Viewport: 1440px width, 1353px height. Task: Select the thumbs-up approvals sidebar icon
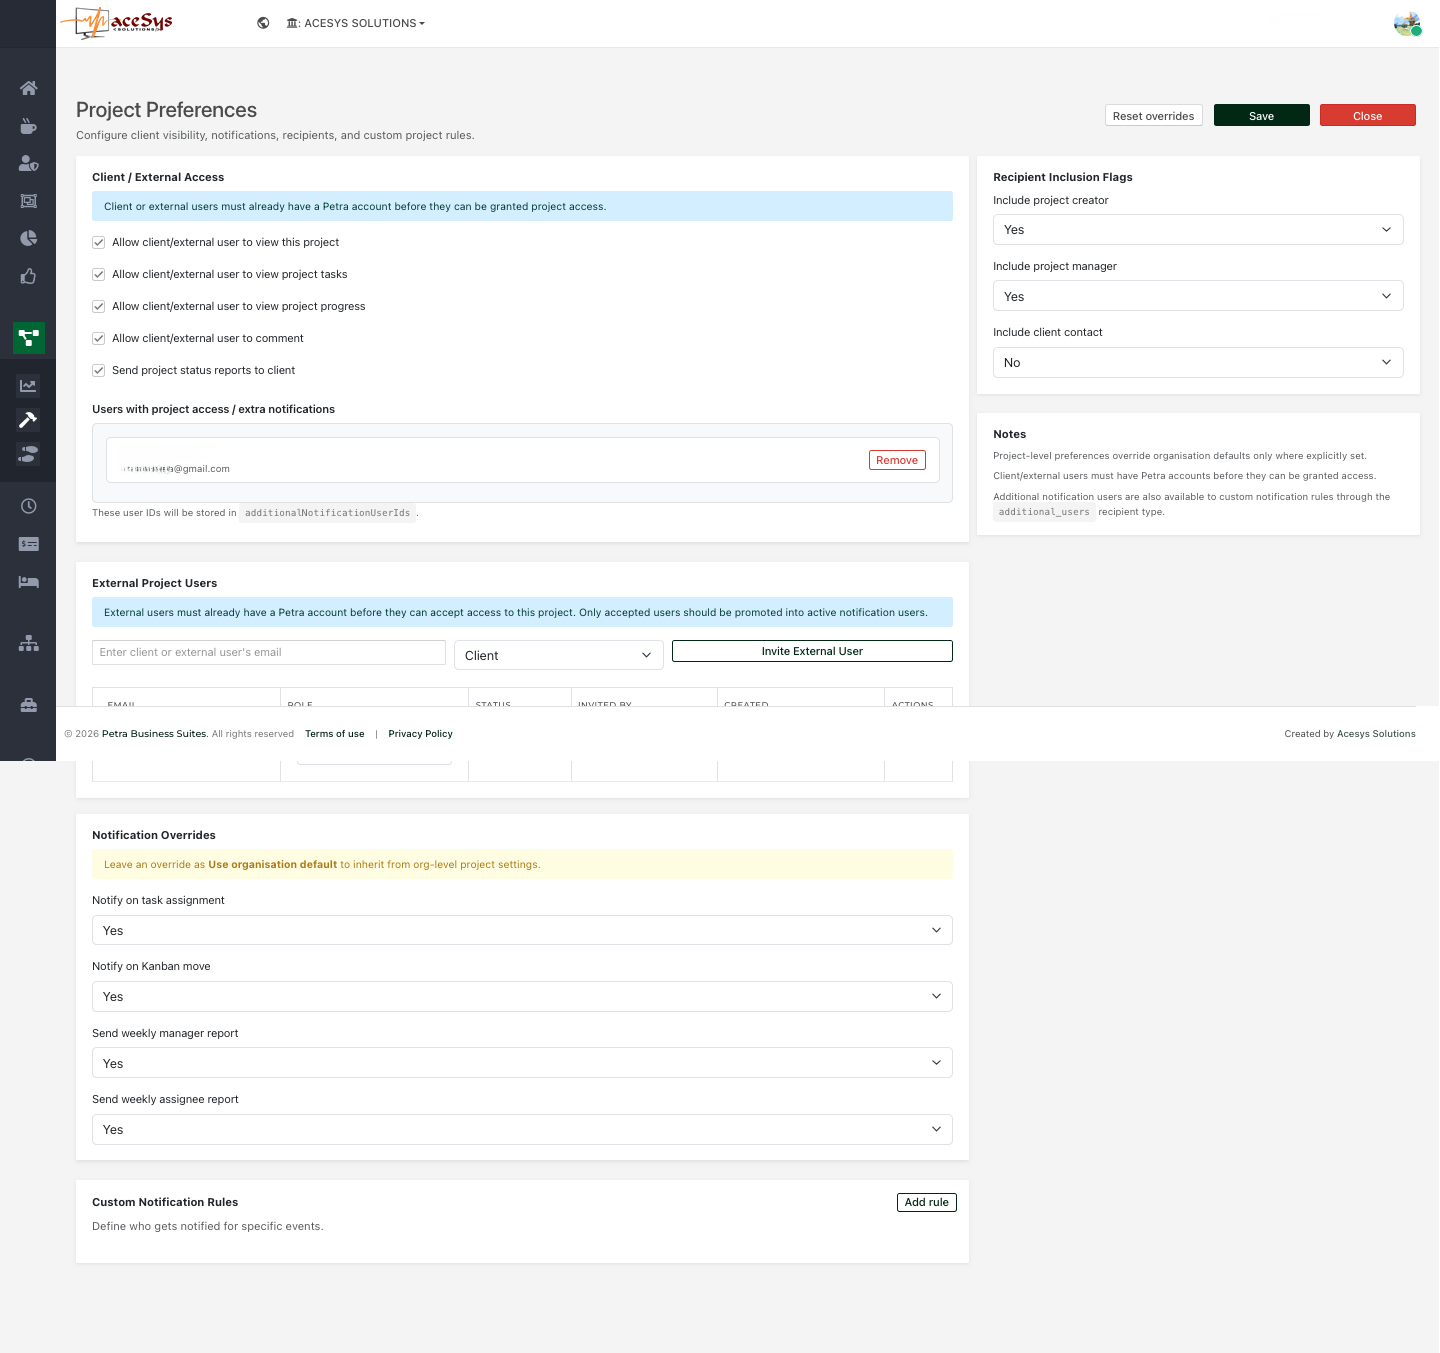point(28,277)
